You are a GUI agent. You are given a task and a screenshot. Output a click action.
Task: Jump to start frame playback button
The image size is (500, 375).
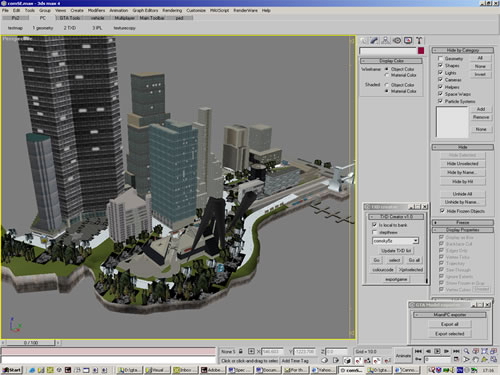coord(418,351)
